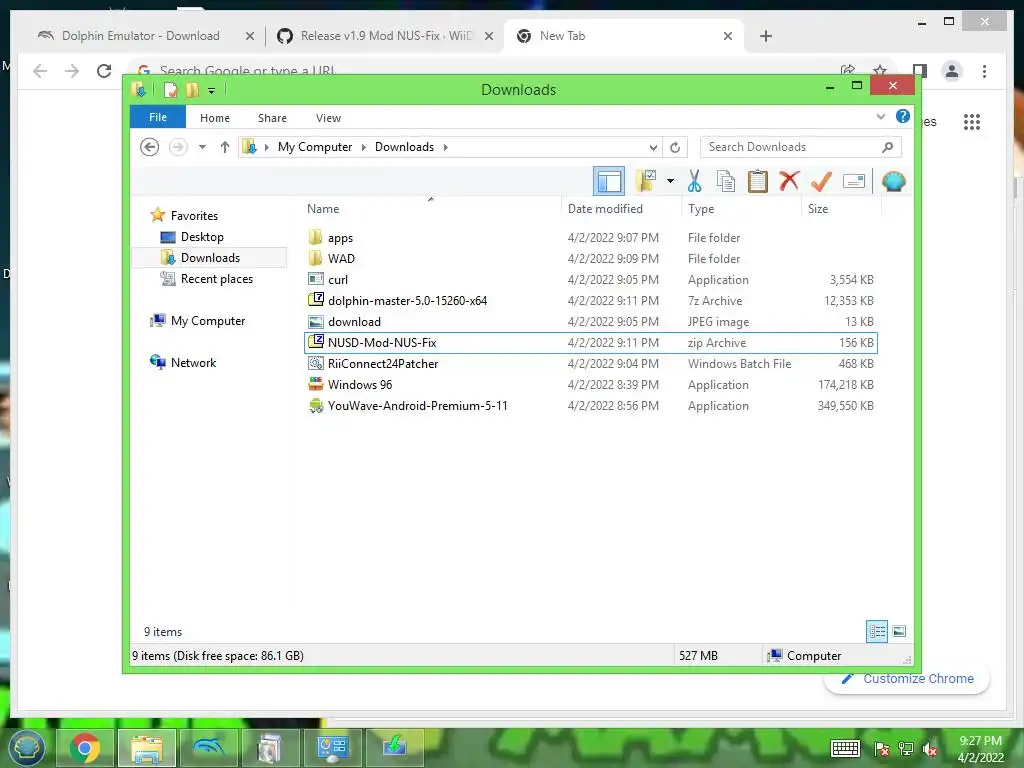Open Chrome three-dot menu
The image size is (1024, 768).
click(x=984, y=71)
